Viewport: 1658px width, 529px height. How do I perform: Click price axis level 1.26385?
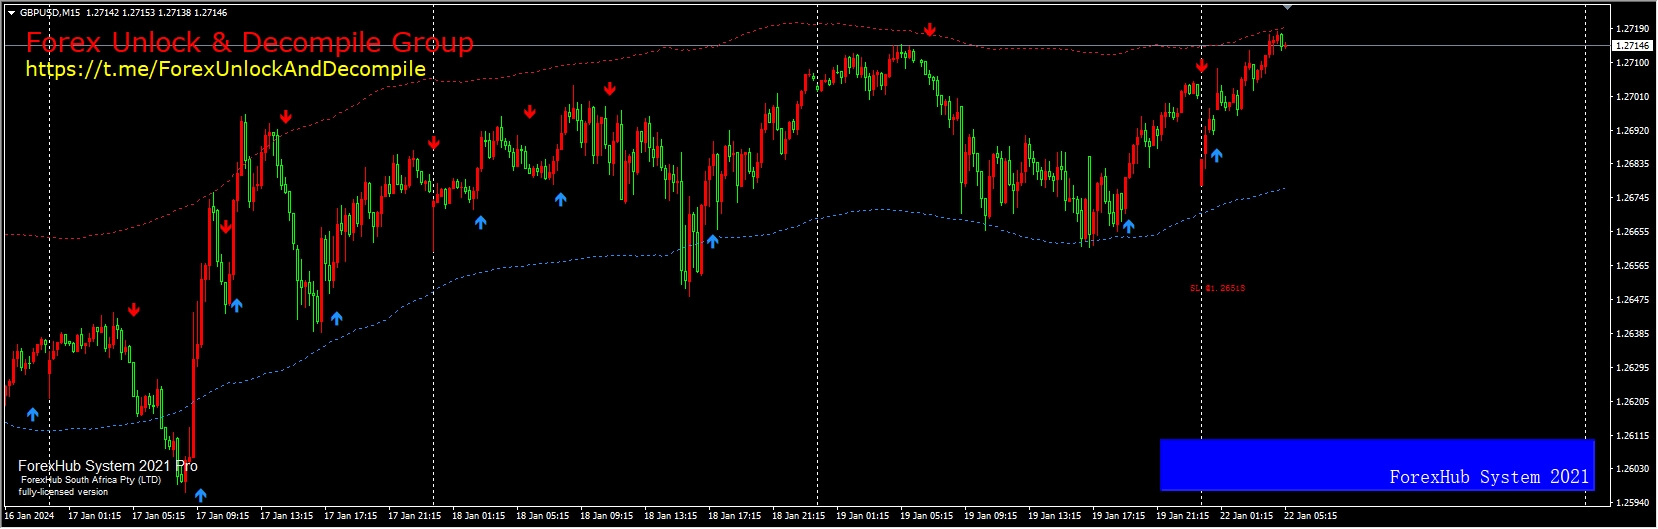1632,334
